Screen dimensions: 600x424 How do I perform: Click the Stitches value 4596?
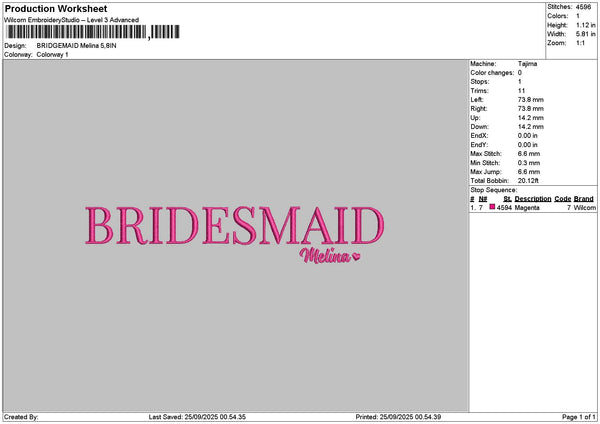583,7
